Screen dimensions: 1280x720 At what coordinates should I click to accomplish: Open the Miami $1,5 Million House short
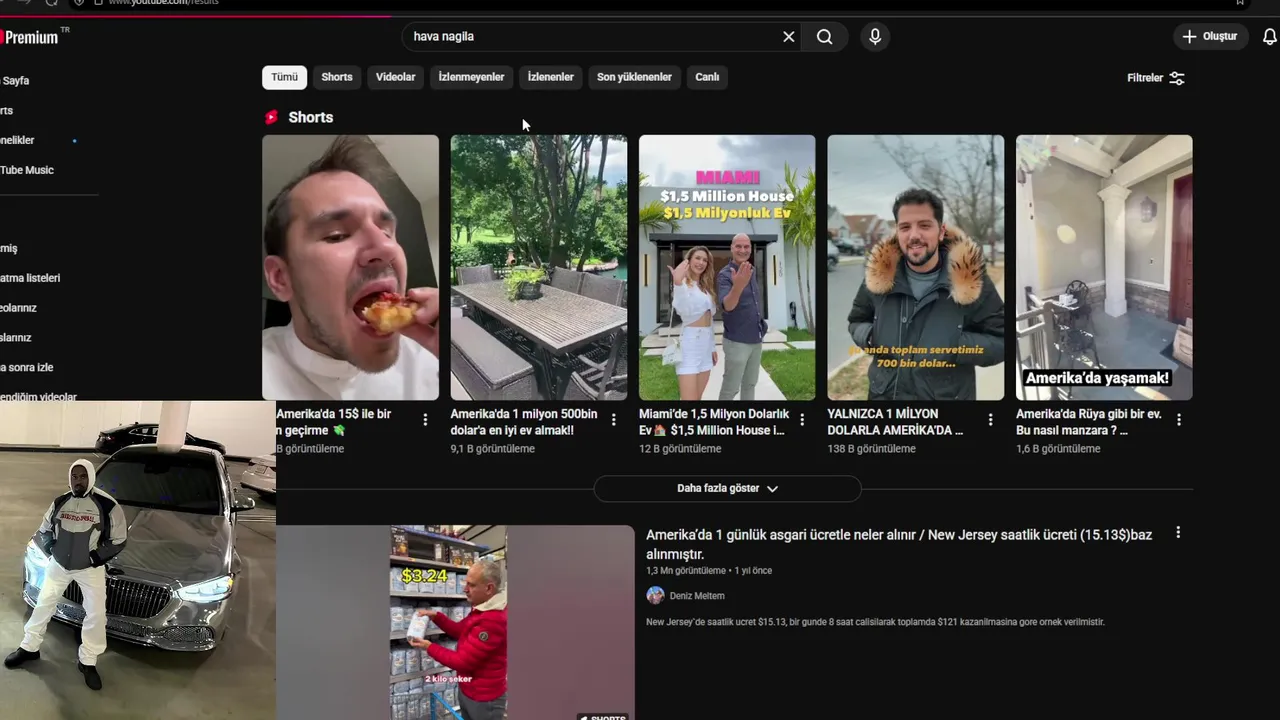click(x=727, y=267)
